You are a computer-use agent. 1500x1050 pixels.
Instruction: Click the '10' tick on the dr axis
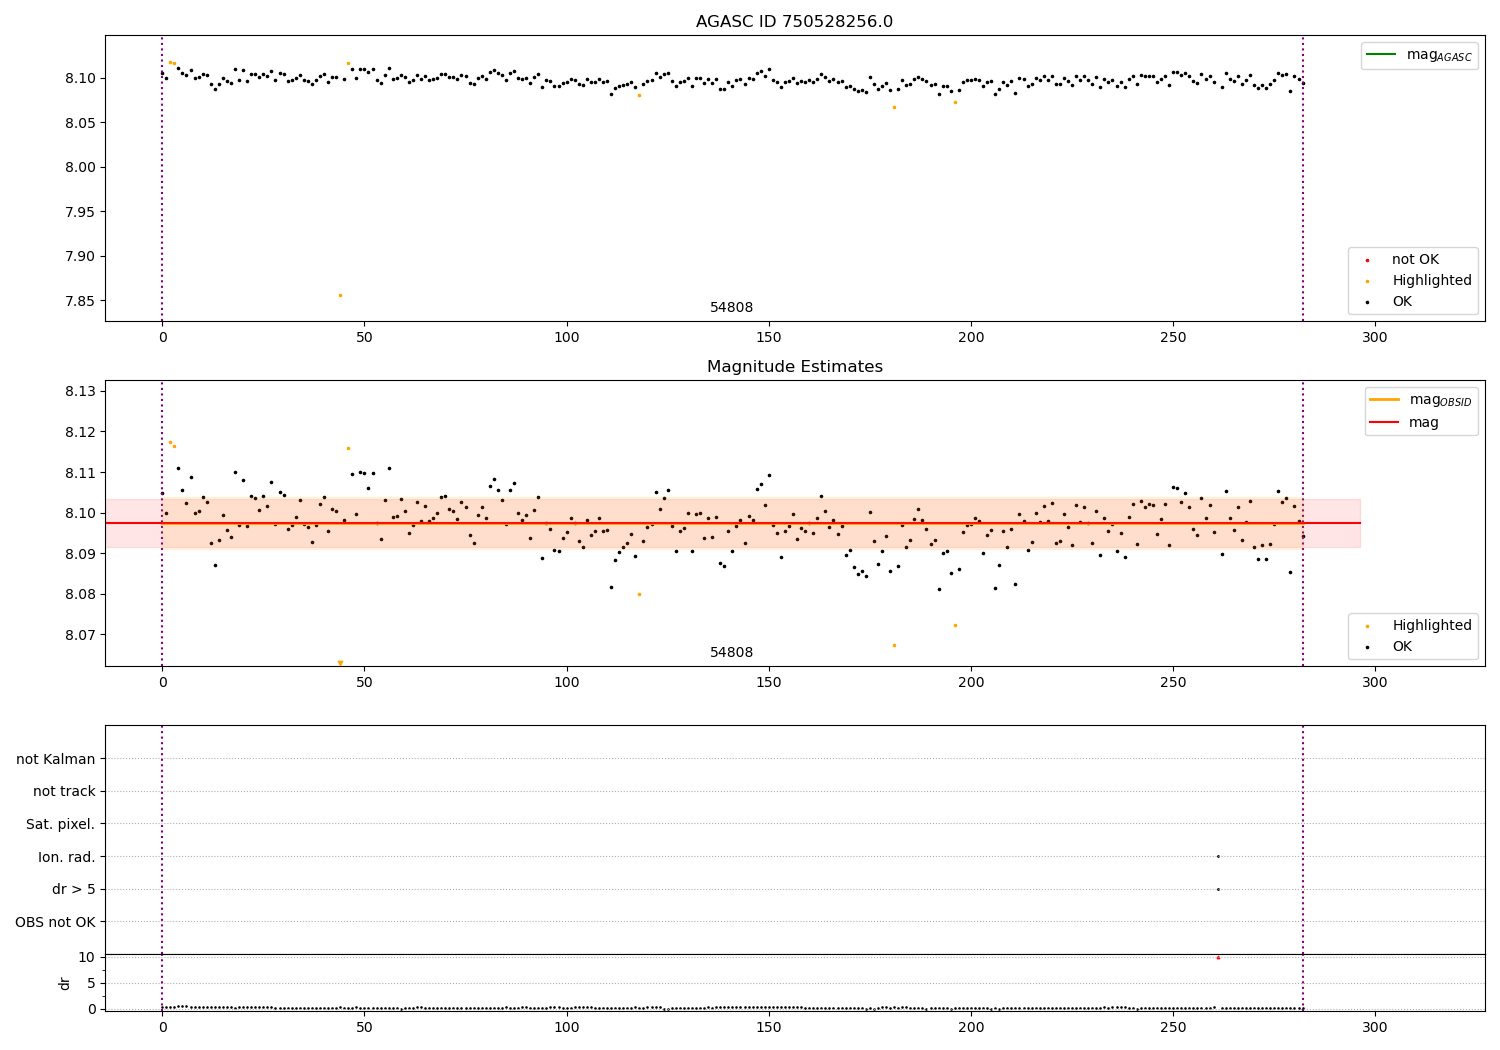(87, 957)
